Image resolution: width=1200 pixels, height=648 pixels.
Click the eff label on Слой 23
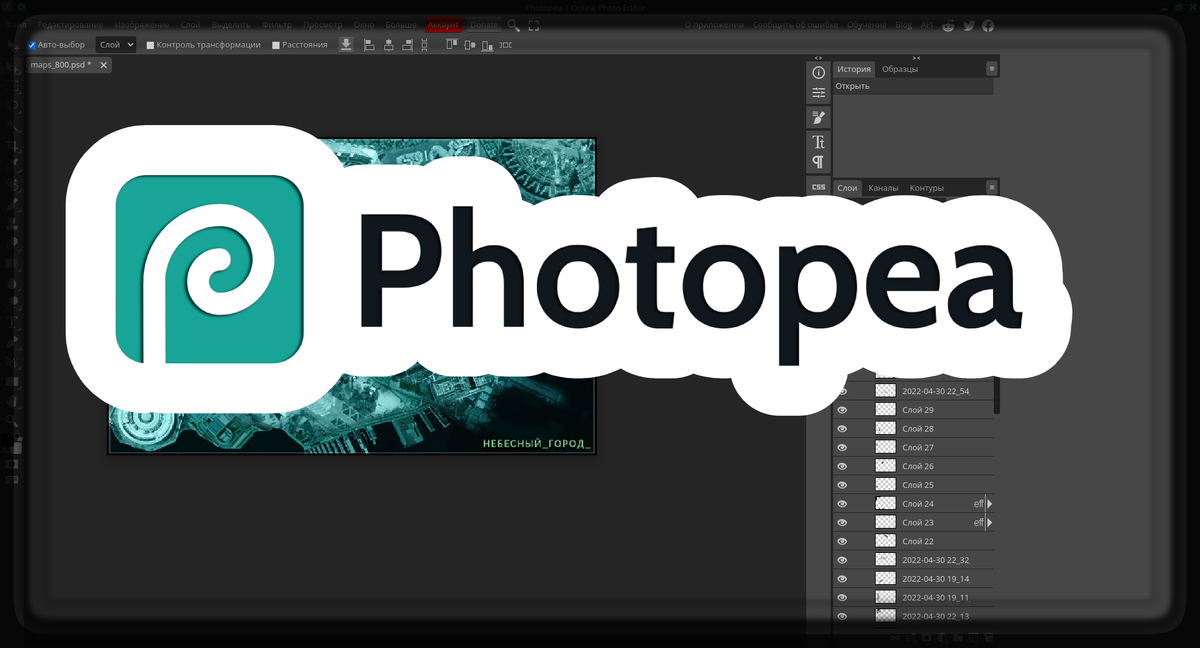[x=979, y=522]
